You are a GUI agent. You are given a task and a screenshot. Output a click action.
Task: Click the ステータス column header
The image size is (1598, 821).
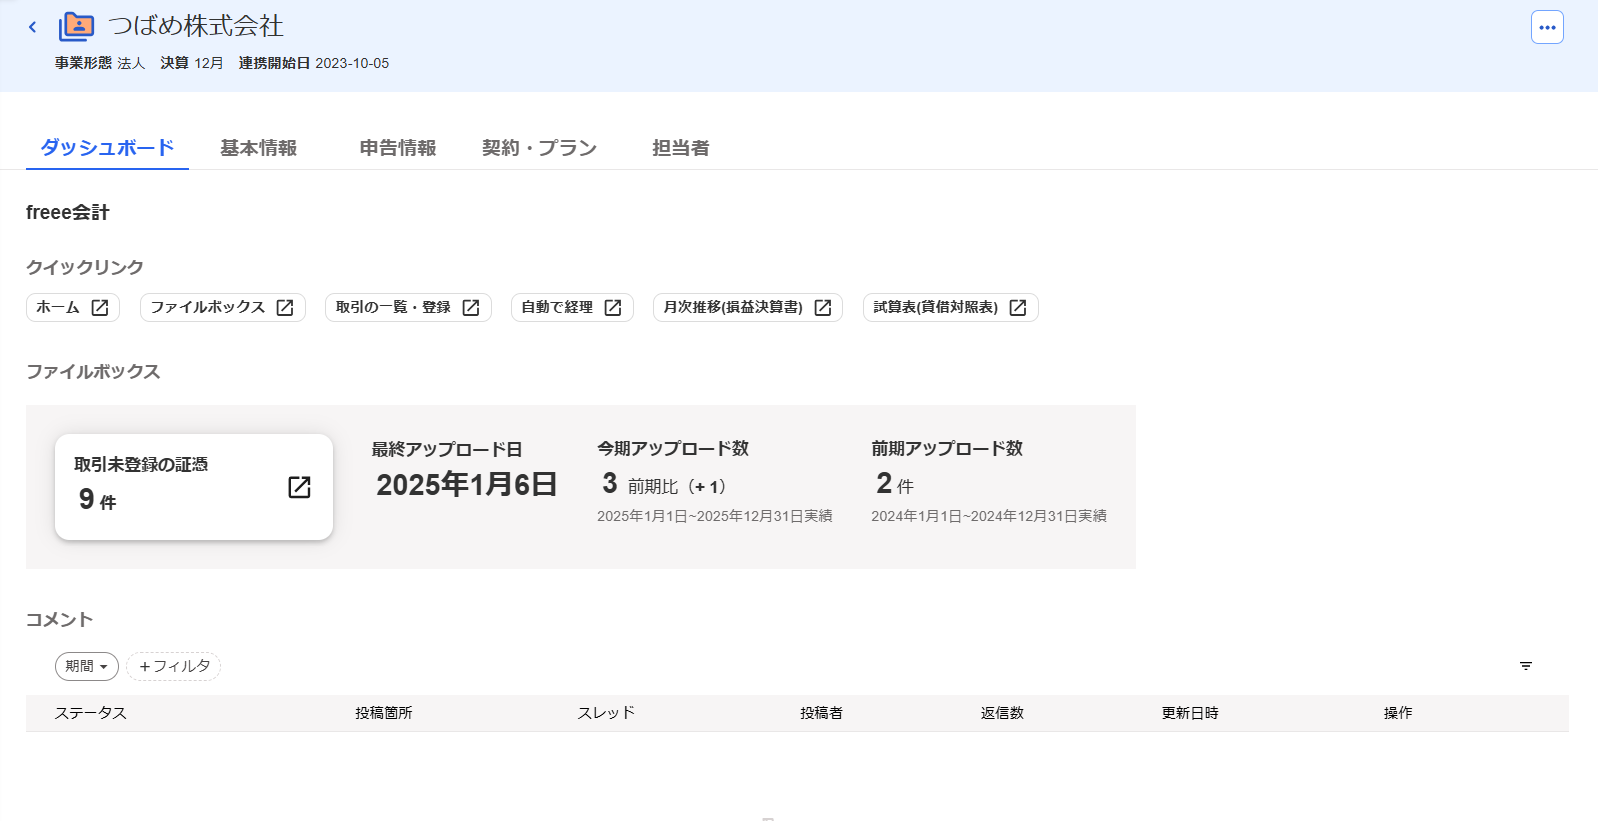click(91, 713)
